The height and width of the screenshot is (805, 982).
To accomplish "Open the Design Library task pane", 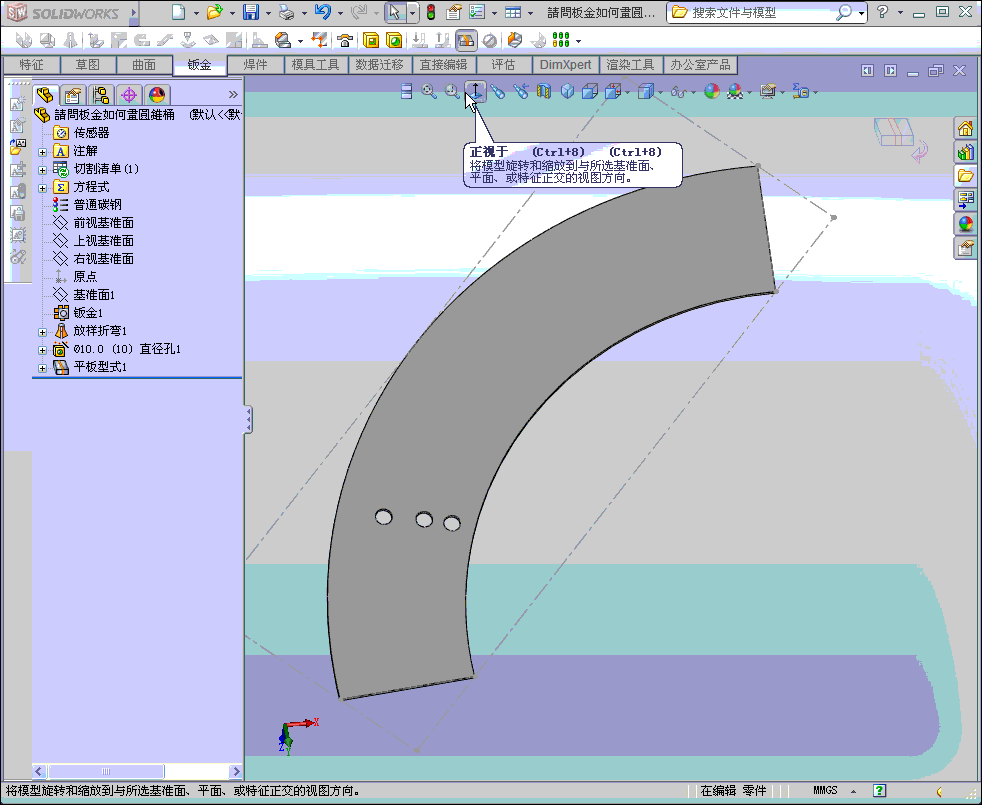I will (965, 152).
